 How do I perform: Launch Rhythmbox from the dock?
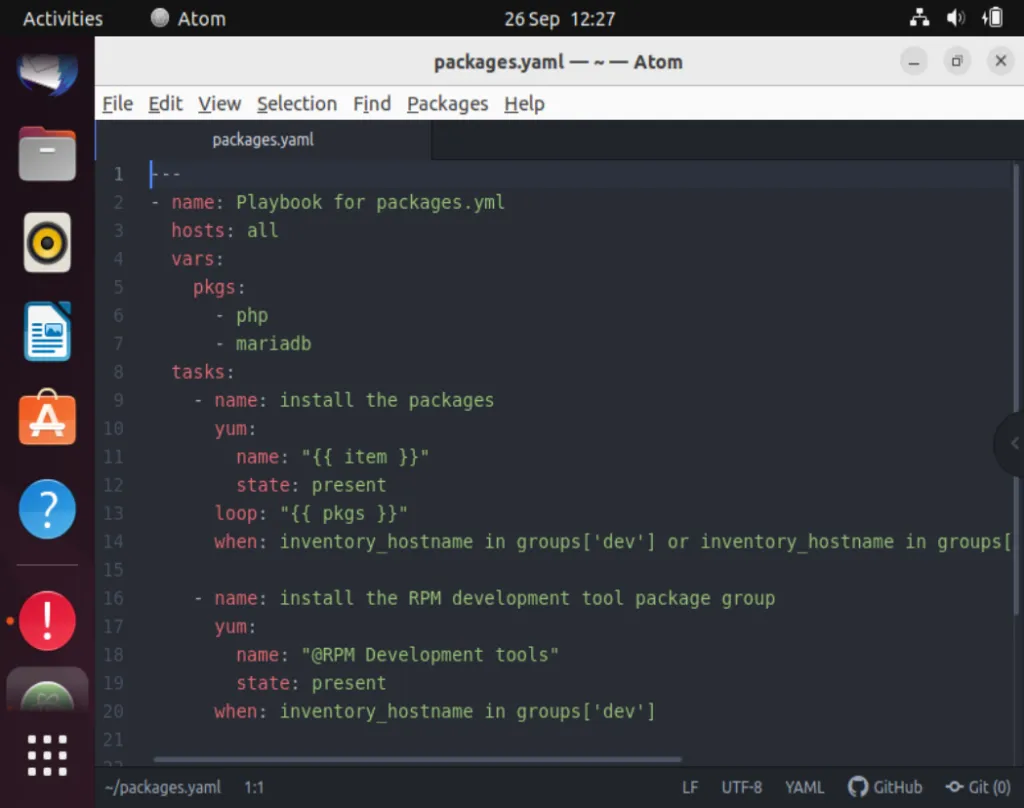[x=47, y=243]
